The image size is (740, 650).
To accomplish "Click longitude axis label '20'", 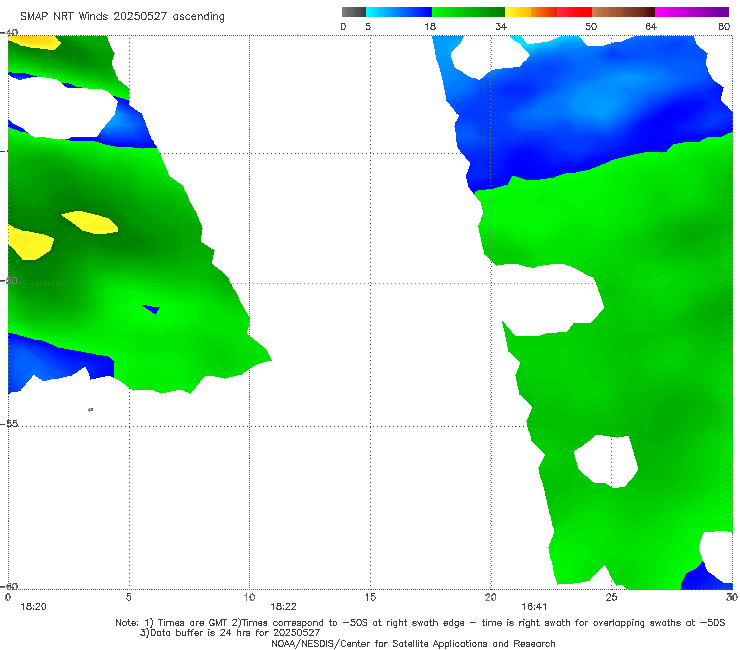I will pyautogui.click(x=490, y=598).
